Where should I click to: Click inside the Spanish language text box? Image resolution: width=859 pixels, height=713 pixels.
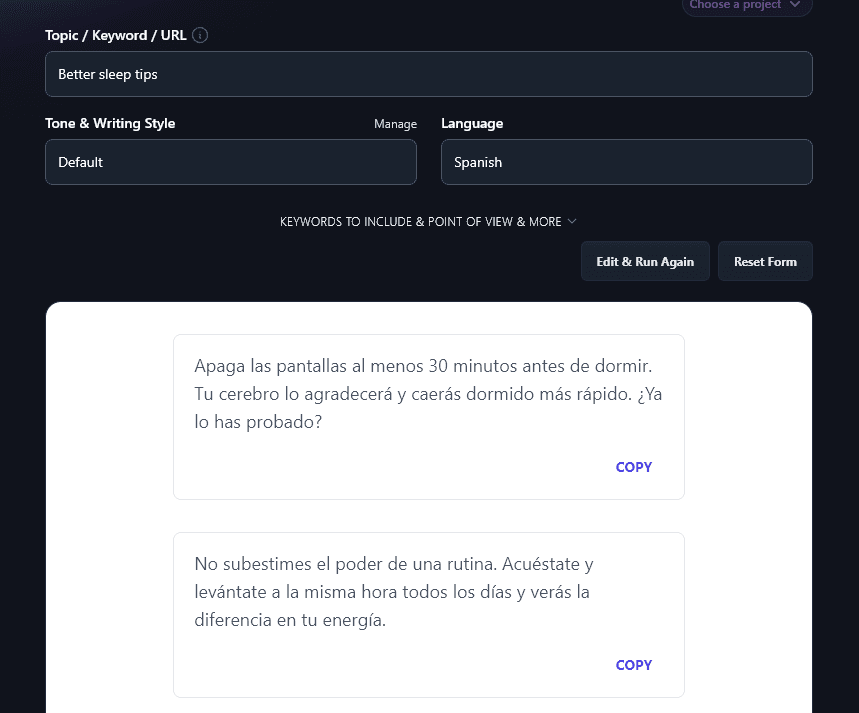tap(626, 162)
